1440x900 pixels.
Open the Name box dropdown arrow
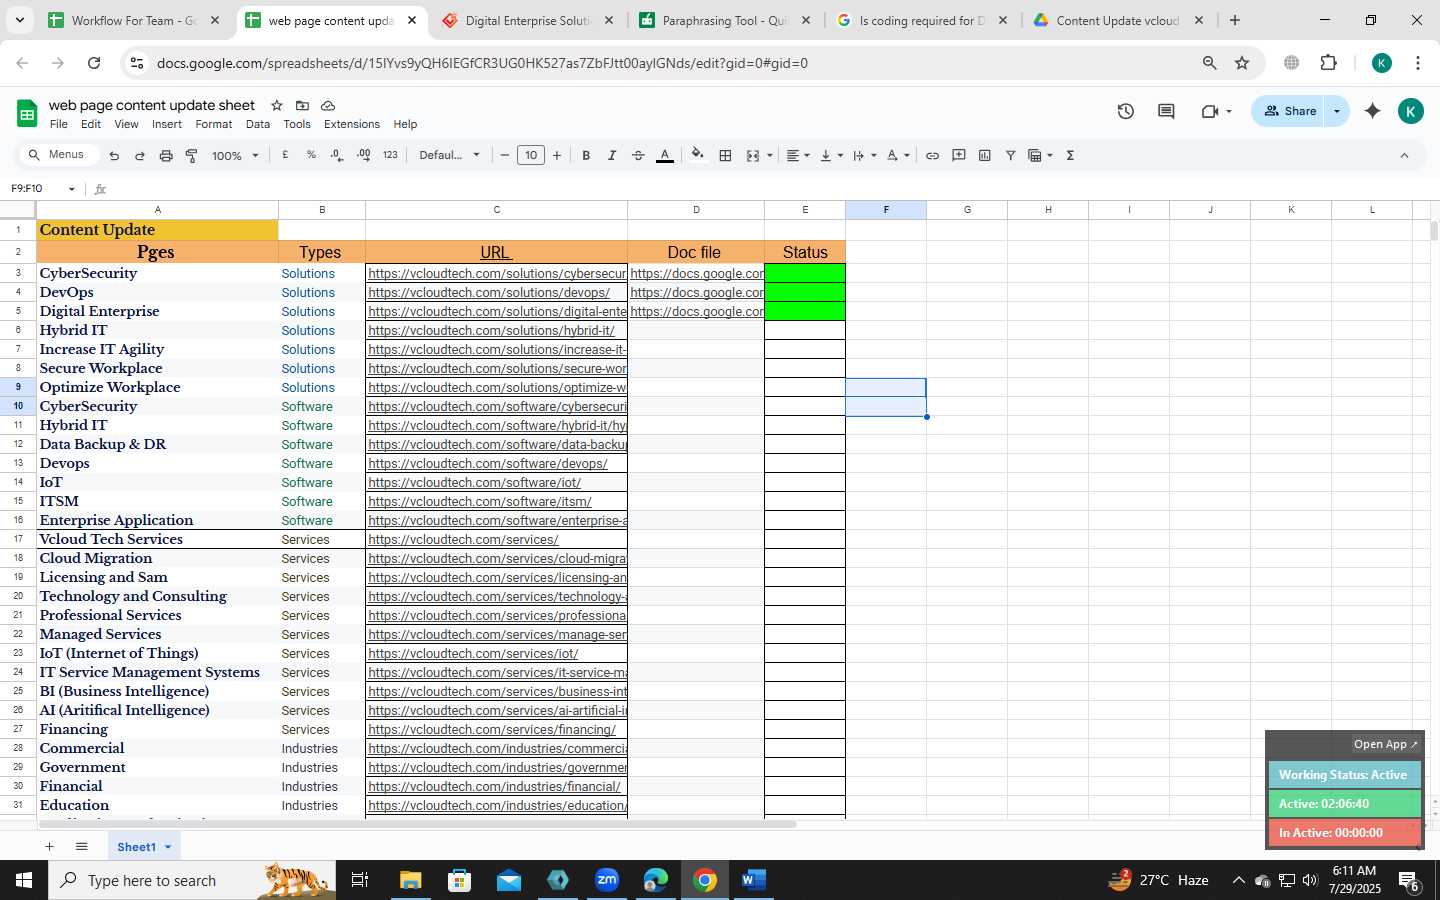71,189
